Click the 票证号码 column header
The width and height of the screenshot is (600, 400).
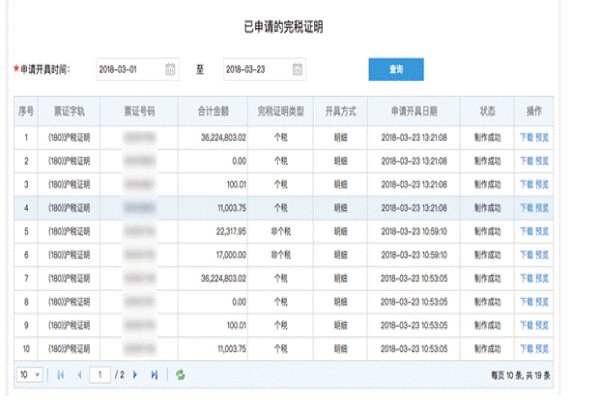139,111
